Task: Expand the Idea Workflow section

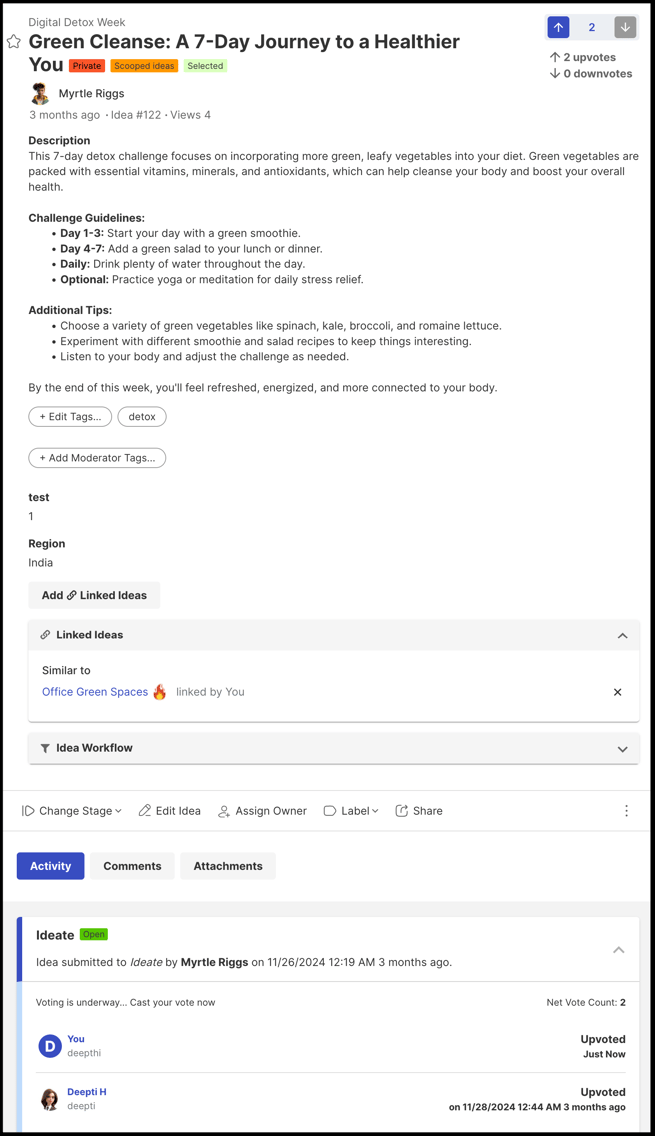Action: click(622, 748)
